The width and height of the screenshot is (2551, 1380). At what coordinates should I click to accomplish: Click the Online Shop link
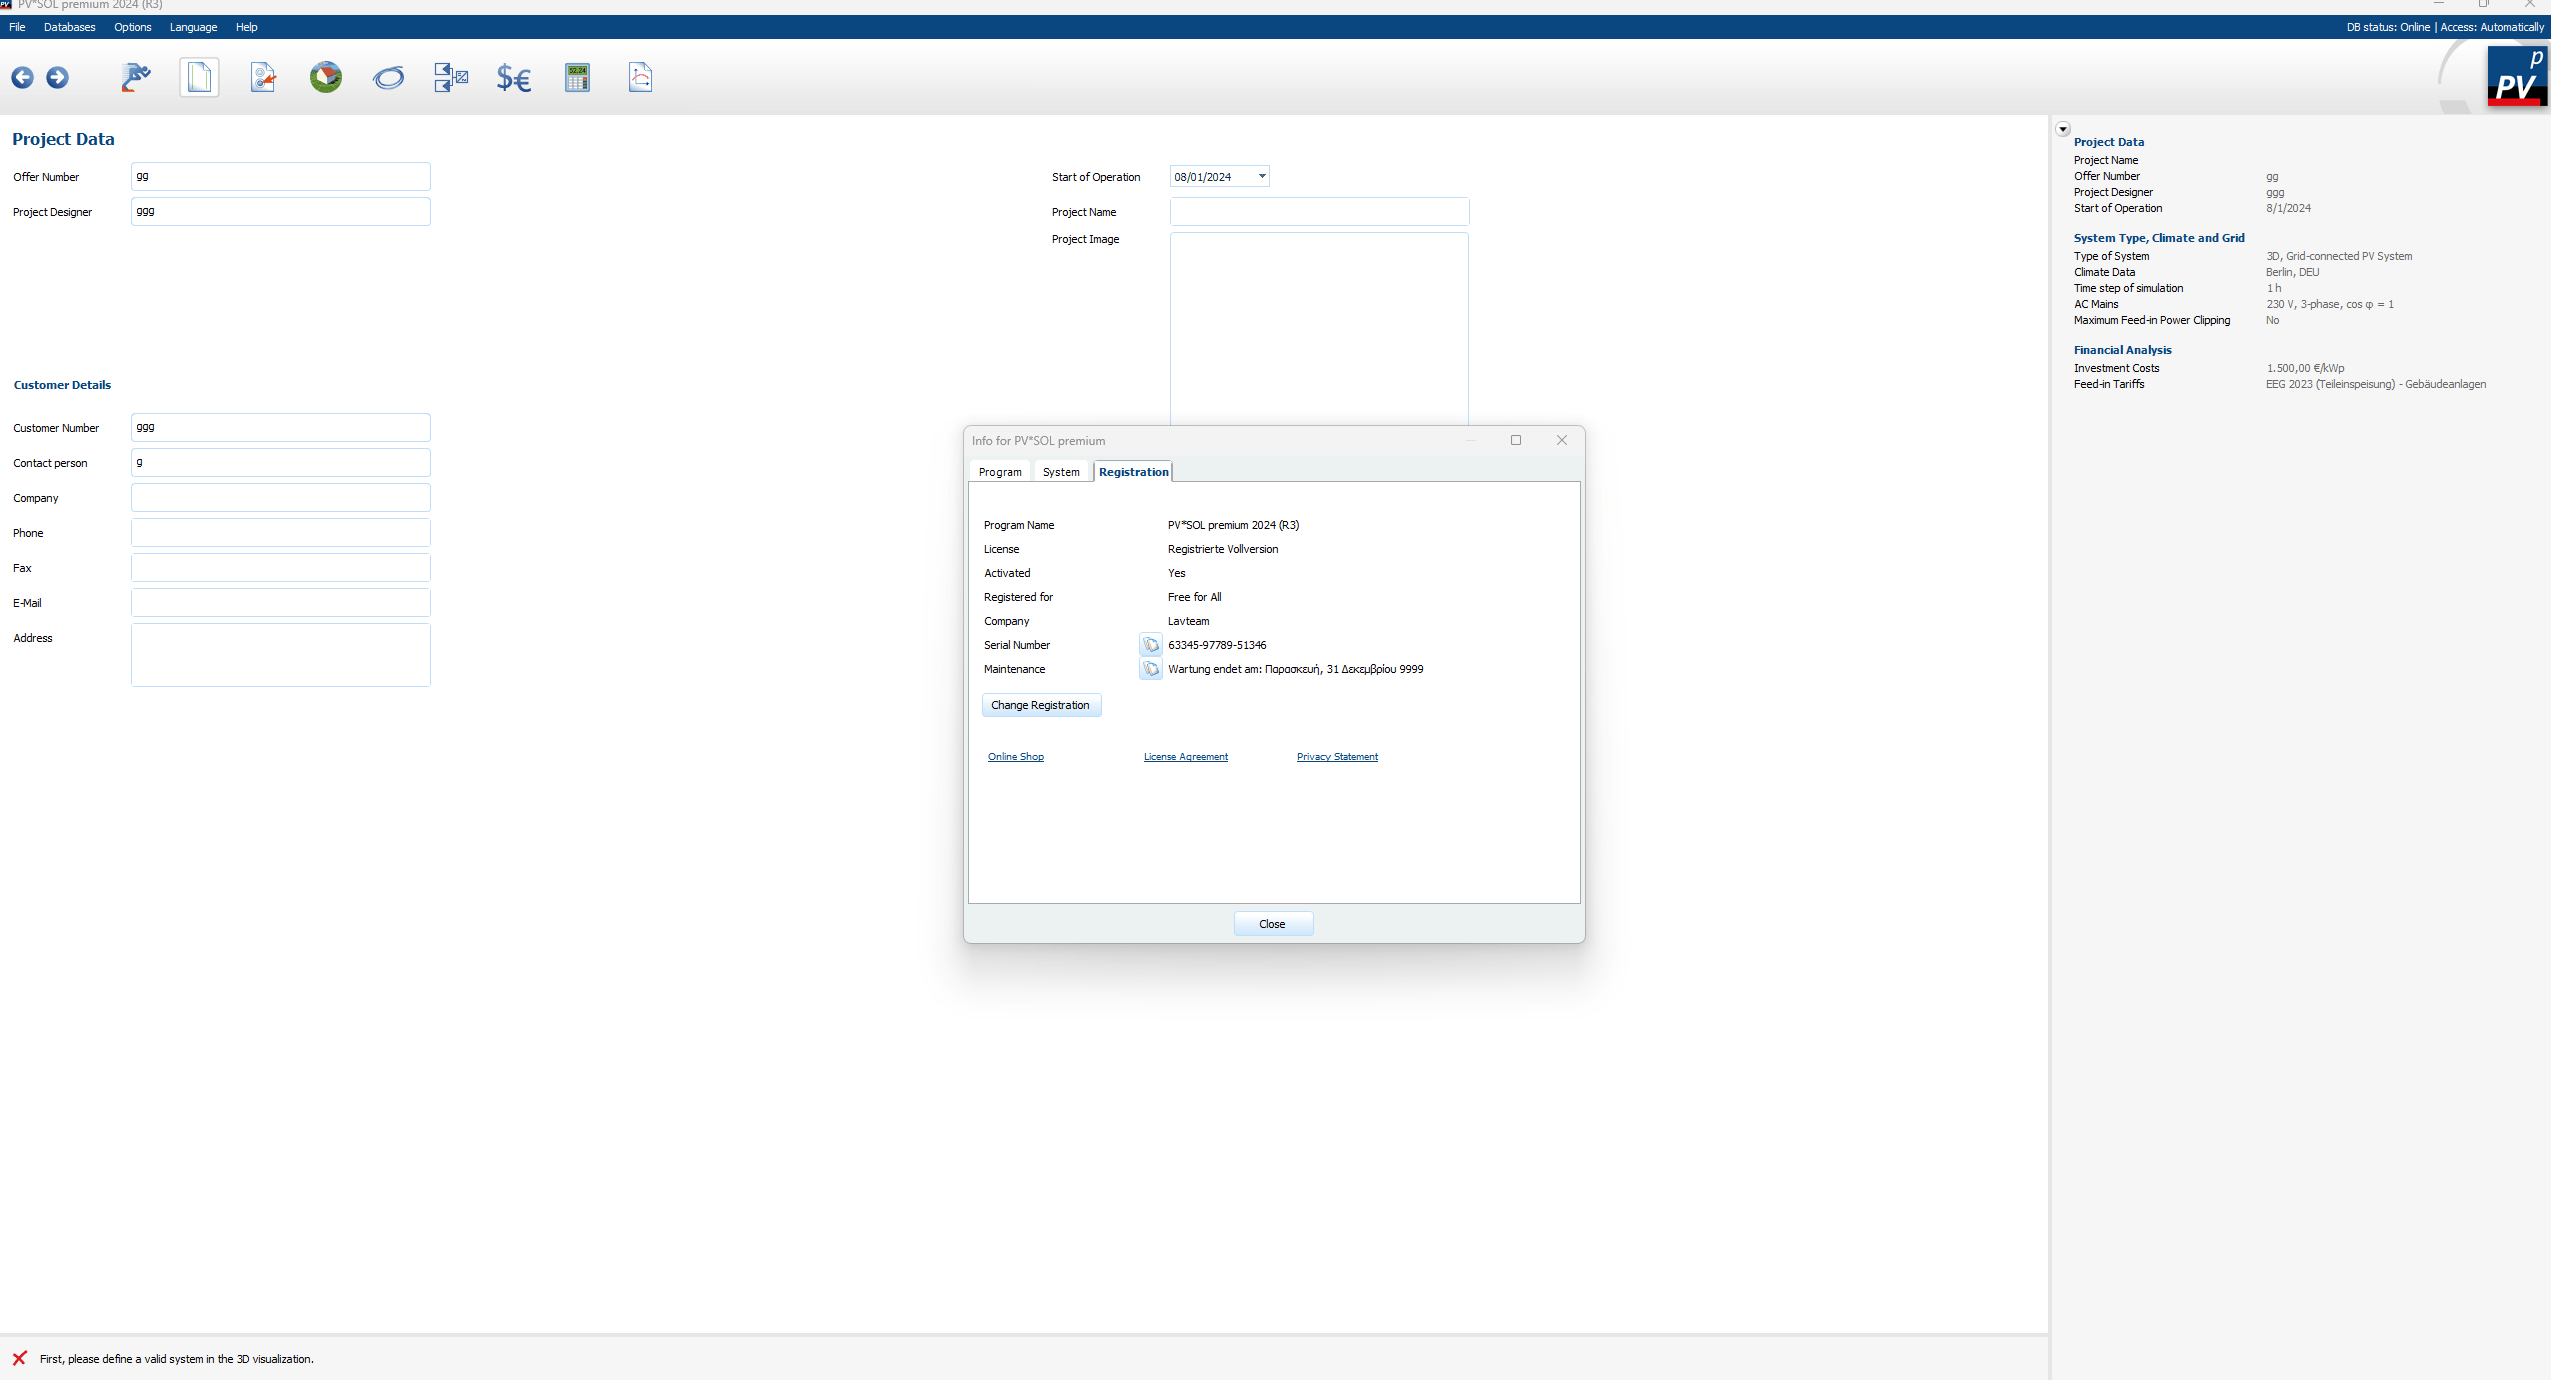[x=1015, y=756]
